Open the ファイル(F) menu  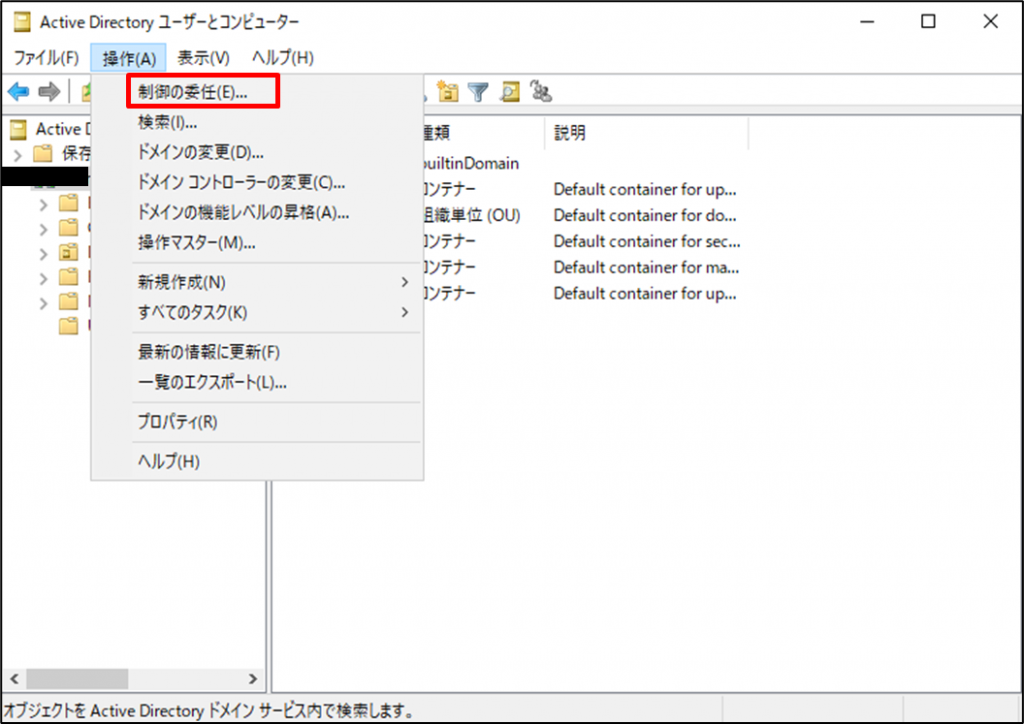pyautogui.click(x=46, y=58)
